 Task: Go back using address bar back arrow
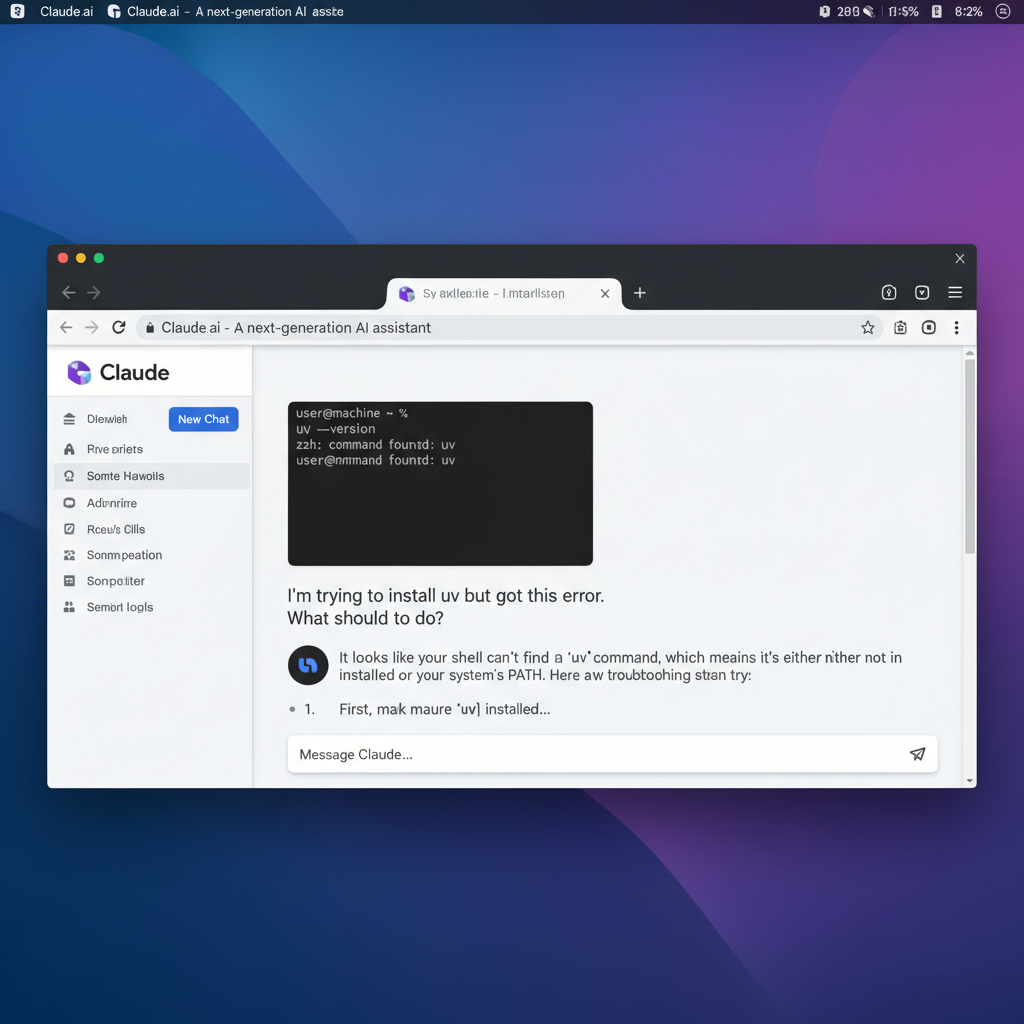66,327
